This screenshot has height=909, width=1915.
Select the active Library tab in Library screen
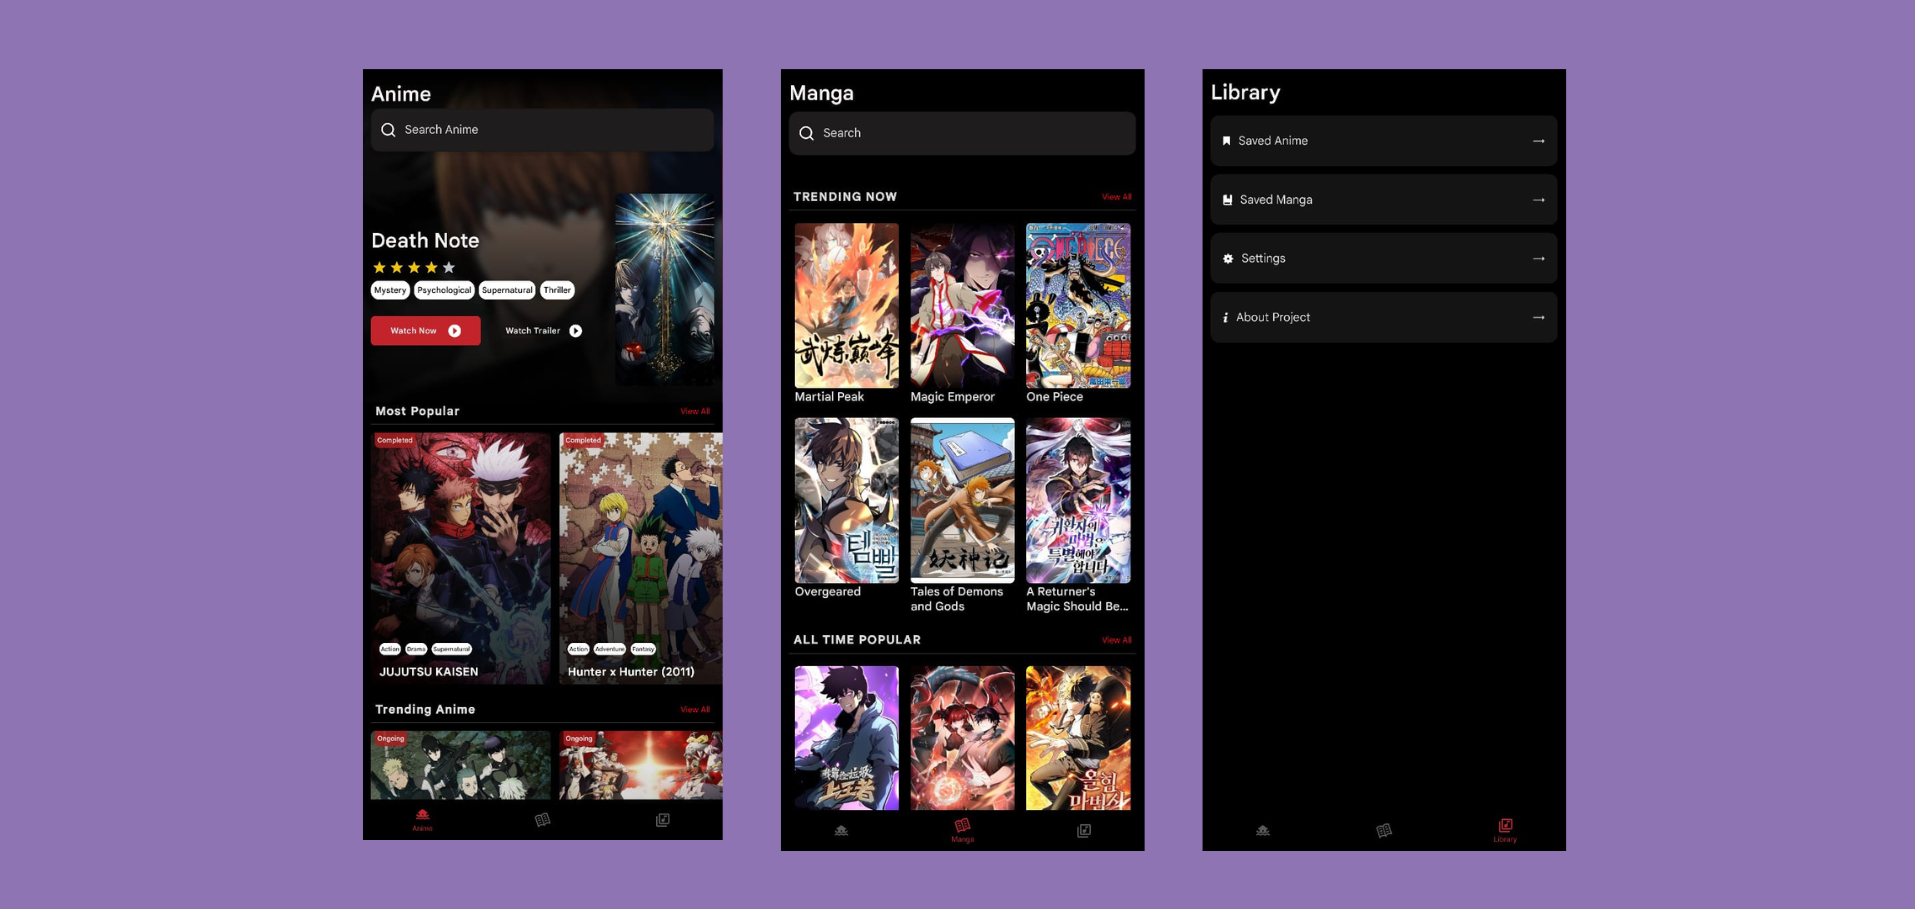click(x=1505, y=829)
